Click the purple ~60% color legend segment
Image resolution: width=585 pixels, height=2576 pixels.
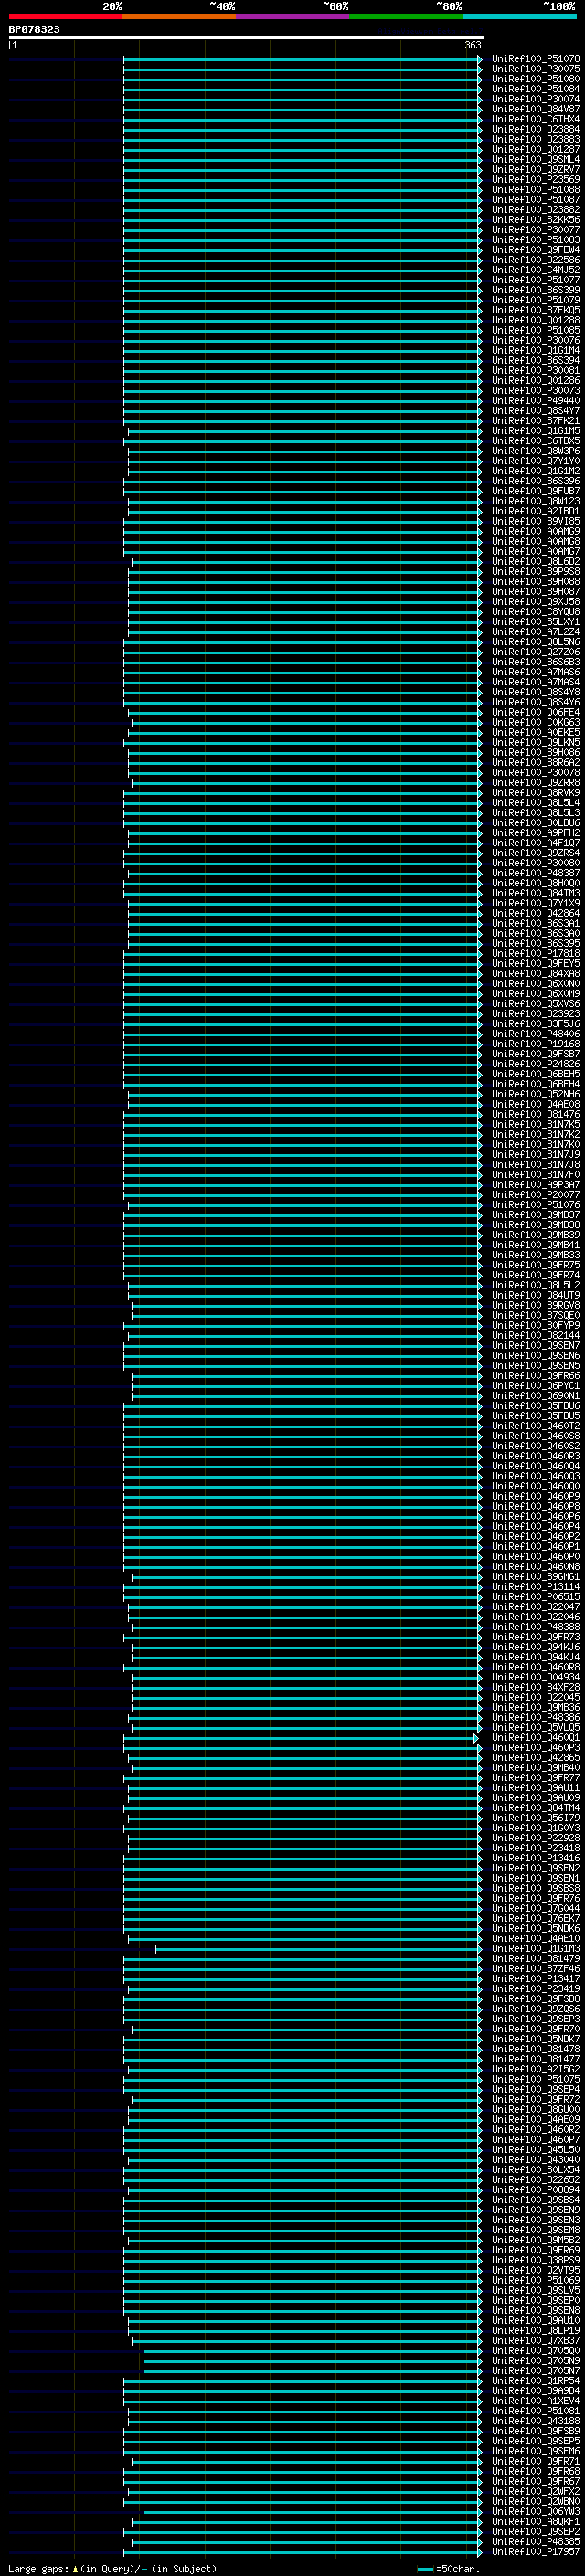(293, 16)
